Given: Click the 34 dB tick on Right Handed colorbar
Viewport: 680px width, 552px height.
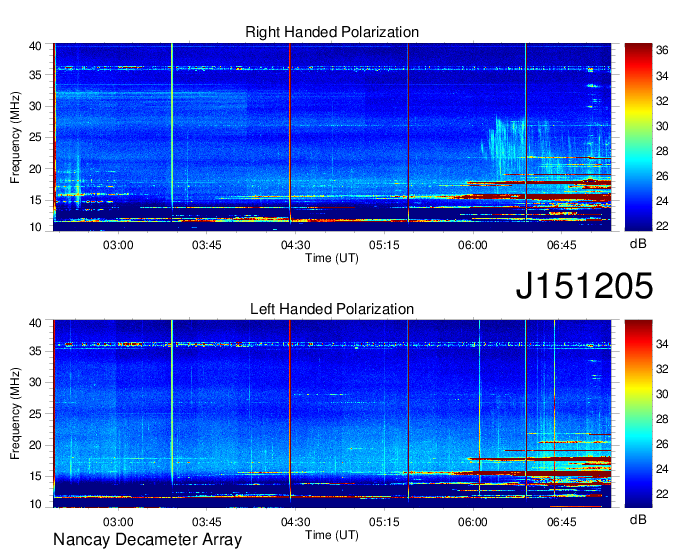Looking at the screenshot, I should coord(662,76).
